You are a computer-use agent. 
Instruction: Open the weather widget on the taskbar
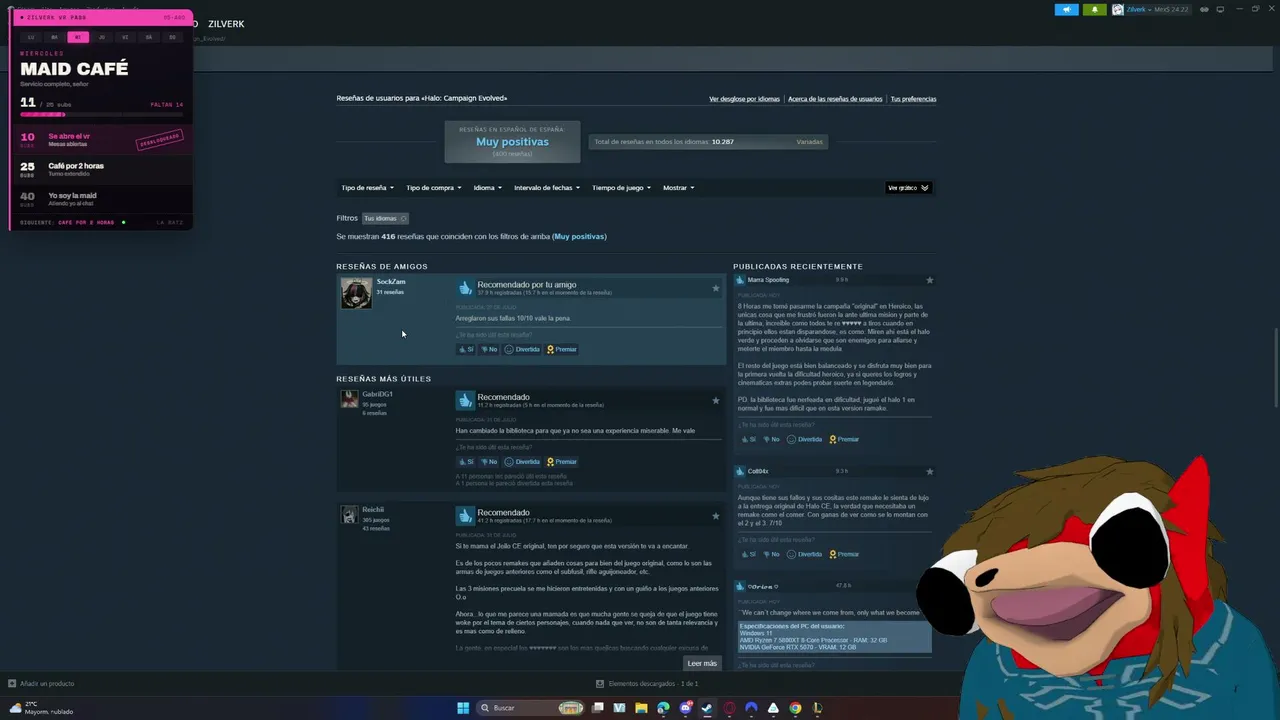point(42,708)
